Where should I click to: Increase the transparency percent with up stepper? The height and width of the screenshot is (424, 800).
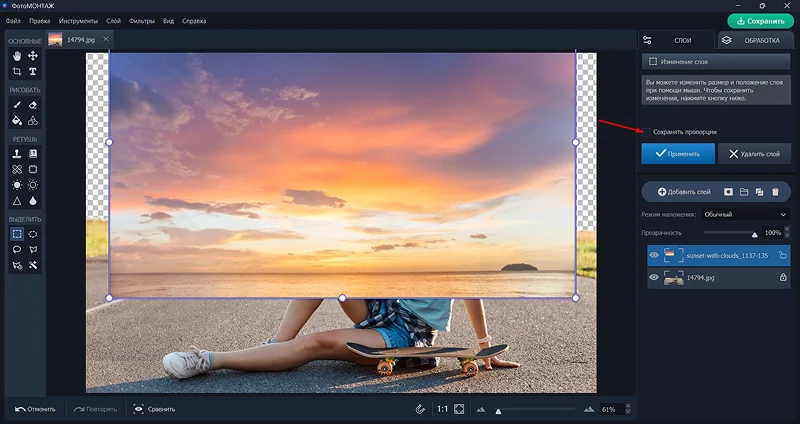tap(786, 230)
